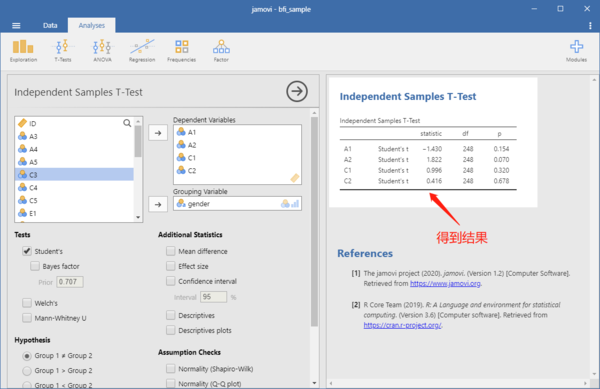Open the Factor analyses menu

tap(221, 51)
